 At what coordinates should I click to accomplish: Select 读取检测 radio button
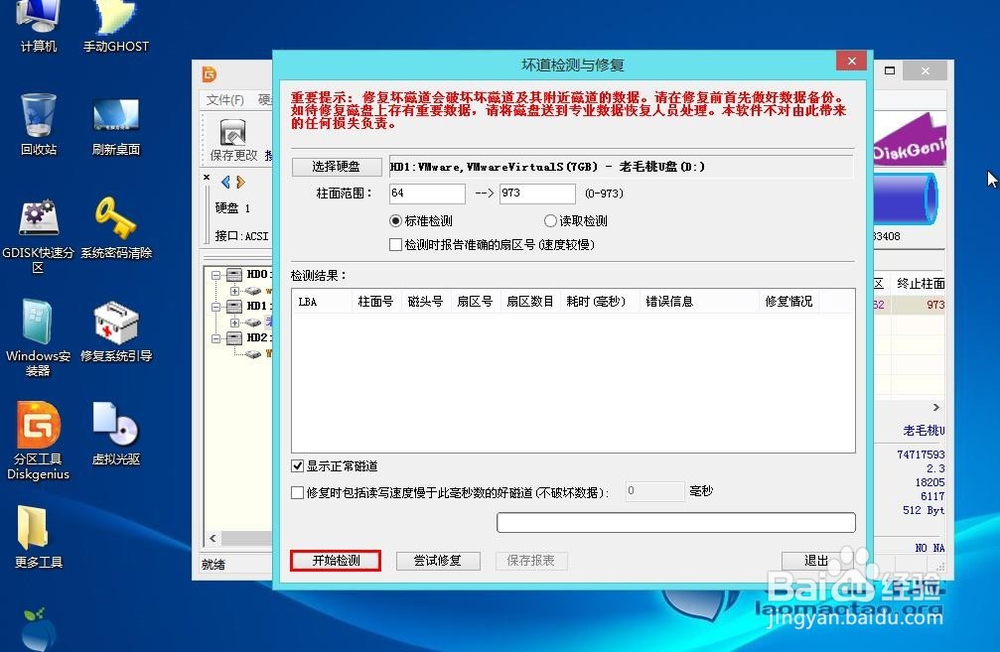point(550,221)
